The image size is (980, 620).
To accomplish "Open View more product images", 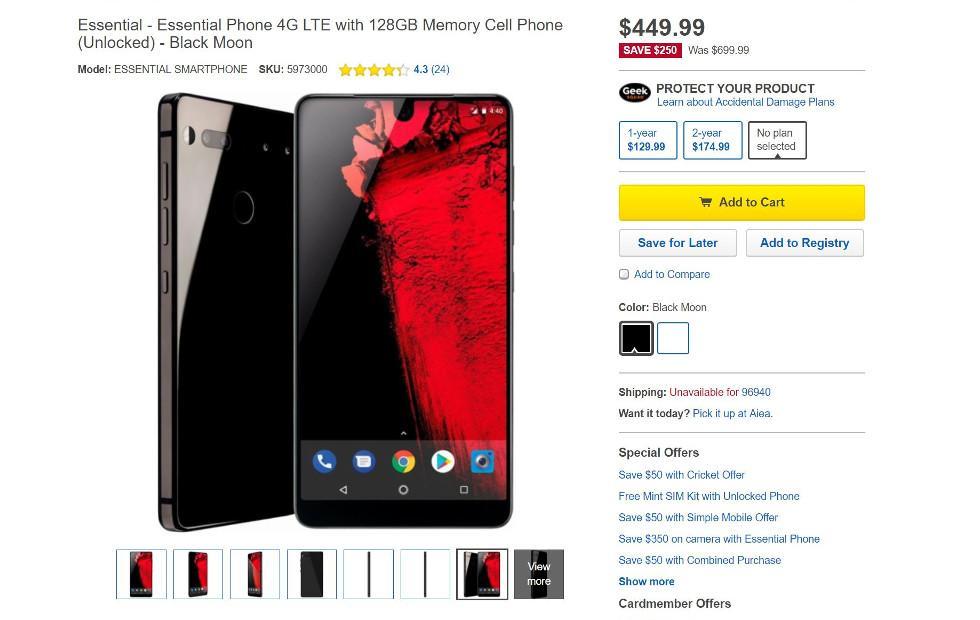I will point(539,574).
